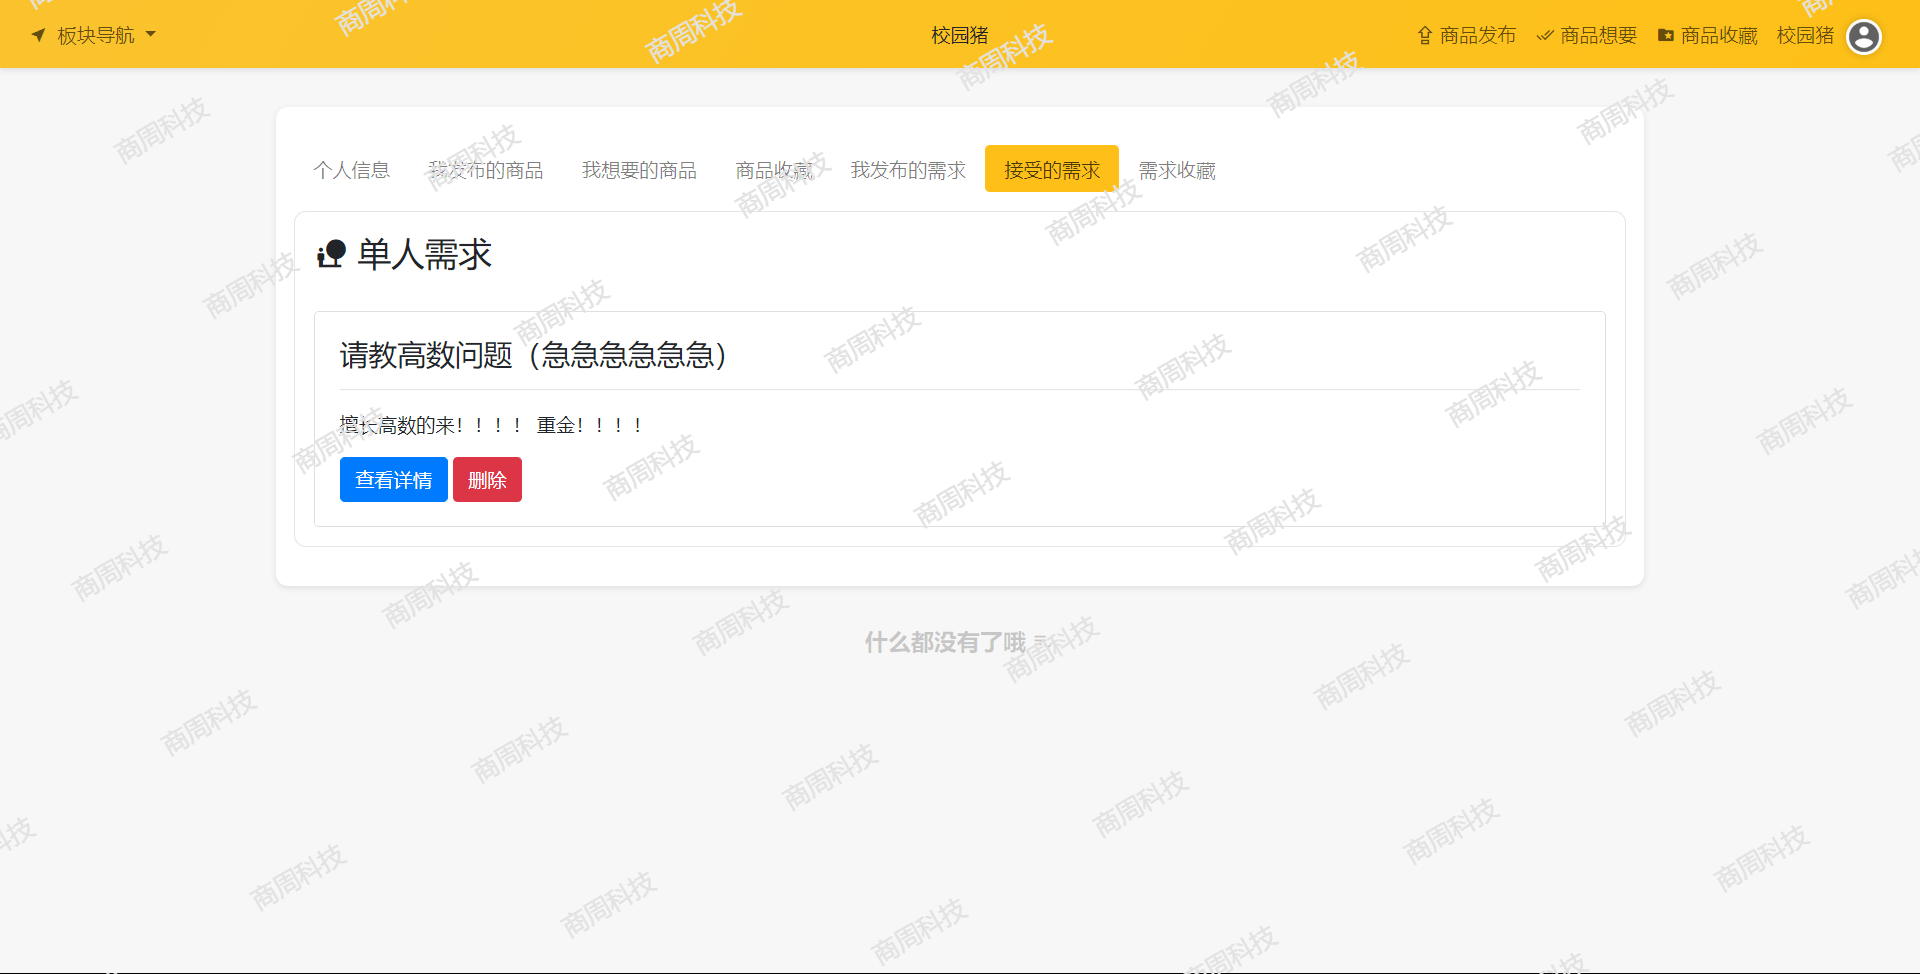This screenshot has height=974, width=1920.
Task: Switch to the 我发布的需求 tab
Action: coord(908,170)
